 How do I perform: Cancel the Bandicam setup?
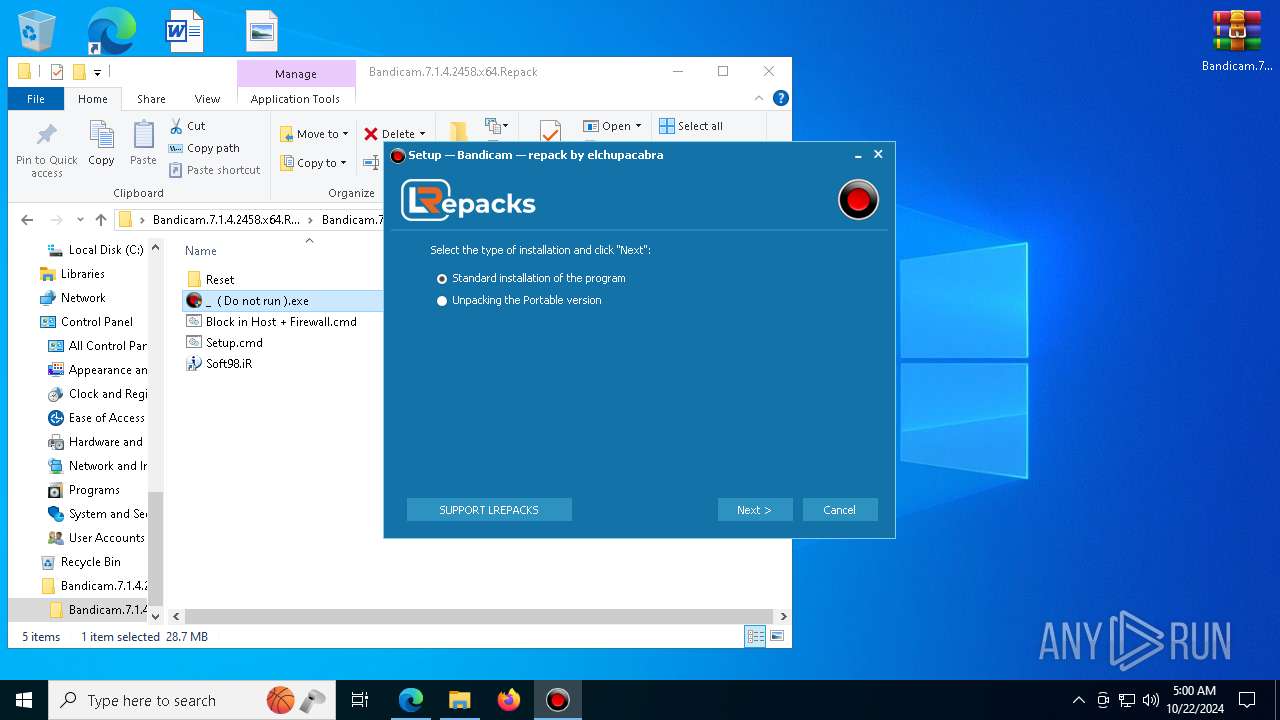(840, 510)
